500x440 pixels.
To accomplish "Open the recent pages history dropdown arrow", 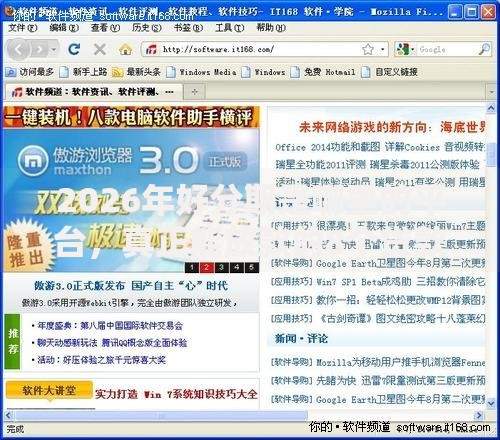I will pos(54,50).
